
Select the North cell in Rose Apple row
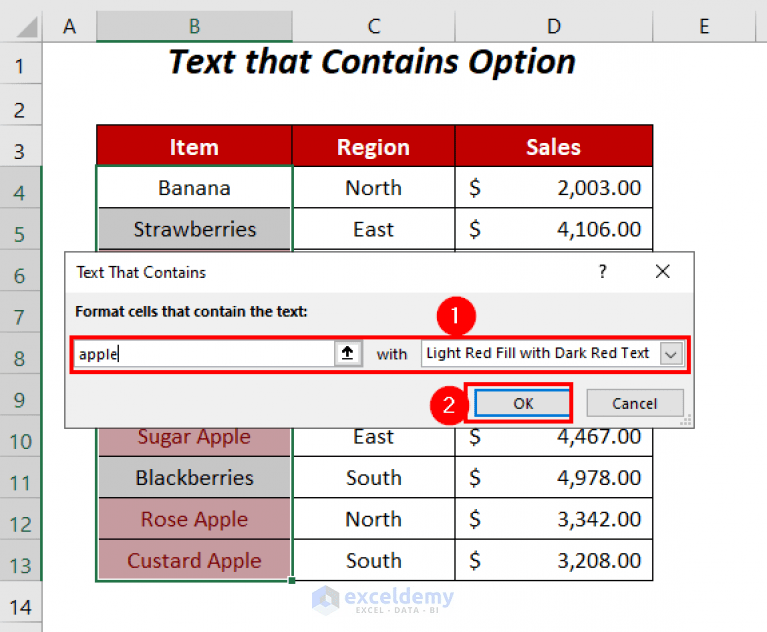click(x=374, y=519)
